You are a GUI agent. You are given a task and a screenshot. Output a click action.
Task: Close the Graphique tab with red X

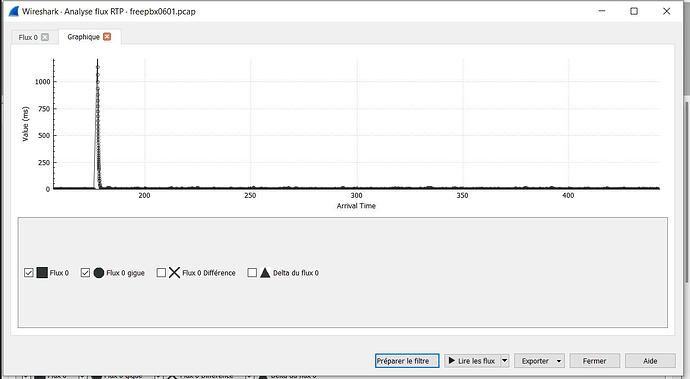point(107,37)
